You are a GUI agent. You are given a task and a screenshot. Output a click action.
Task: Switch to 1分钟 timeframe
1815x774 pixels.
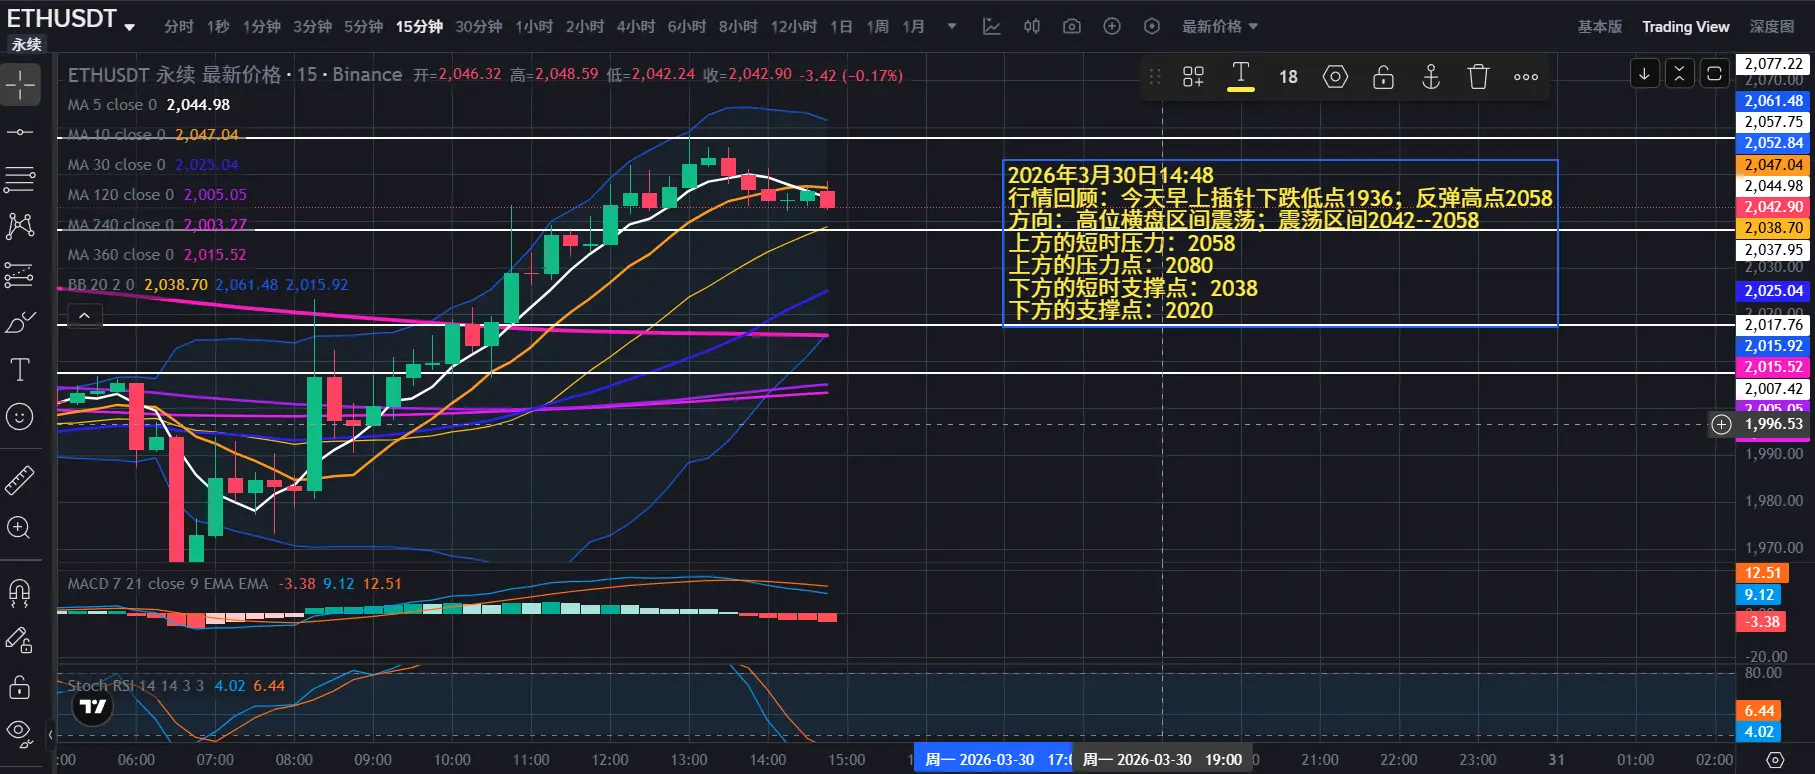click(x=262, y=26)
